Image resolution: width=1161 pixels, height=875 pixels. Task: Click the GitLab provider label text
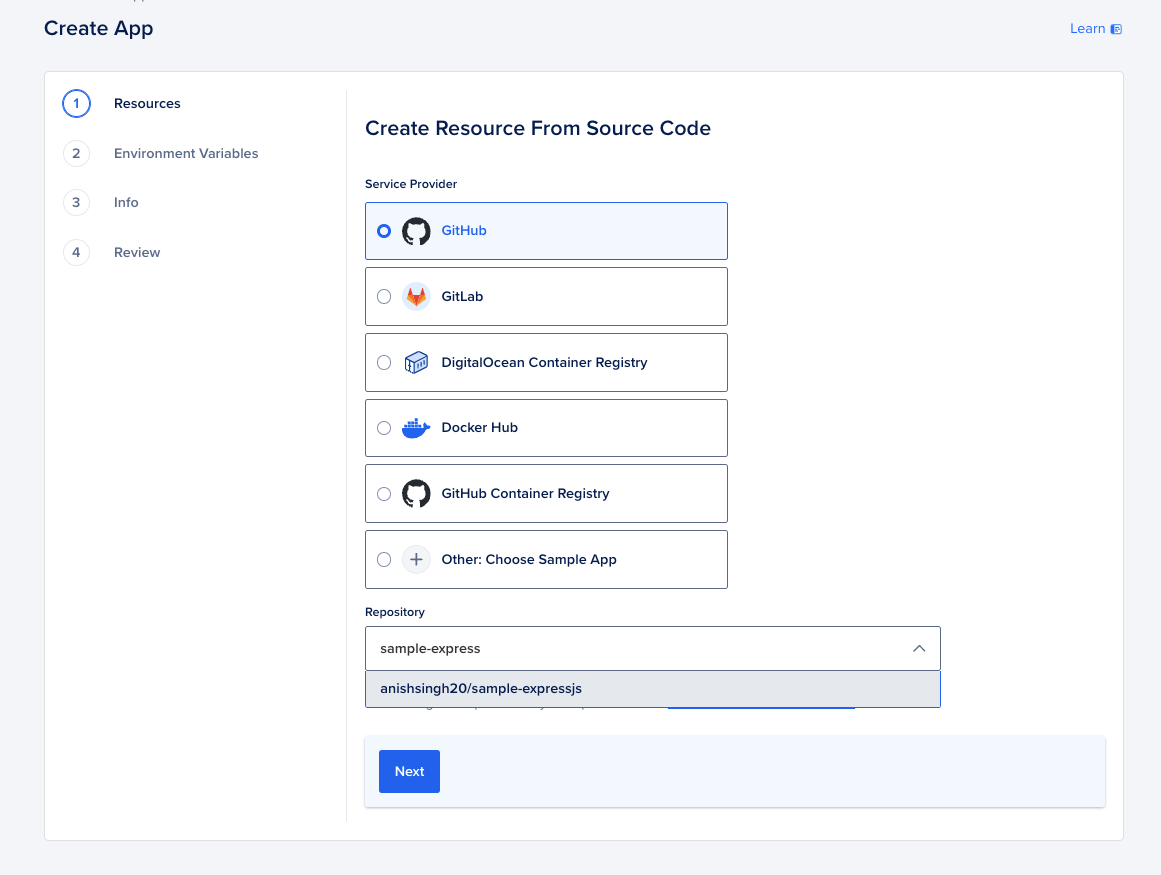click(462, 296)
